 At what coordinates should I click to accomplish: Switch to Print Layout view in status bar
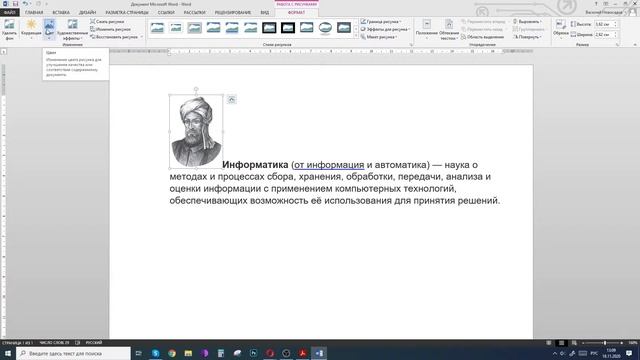coord(561,343)
